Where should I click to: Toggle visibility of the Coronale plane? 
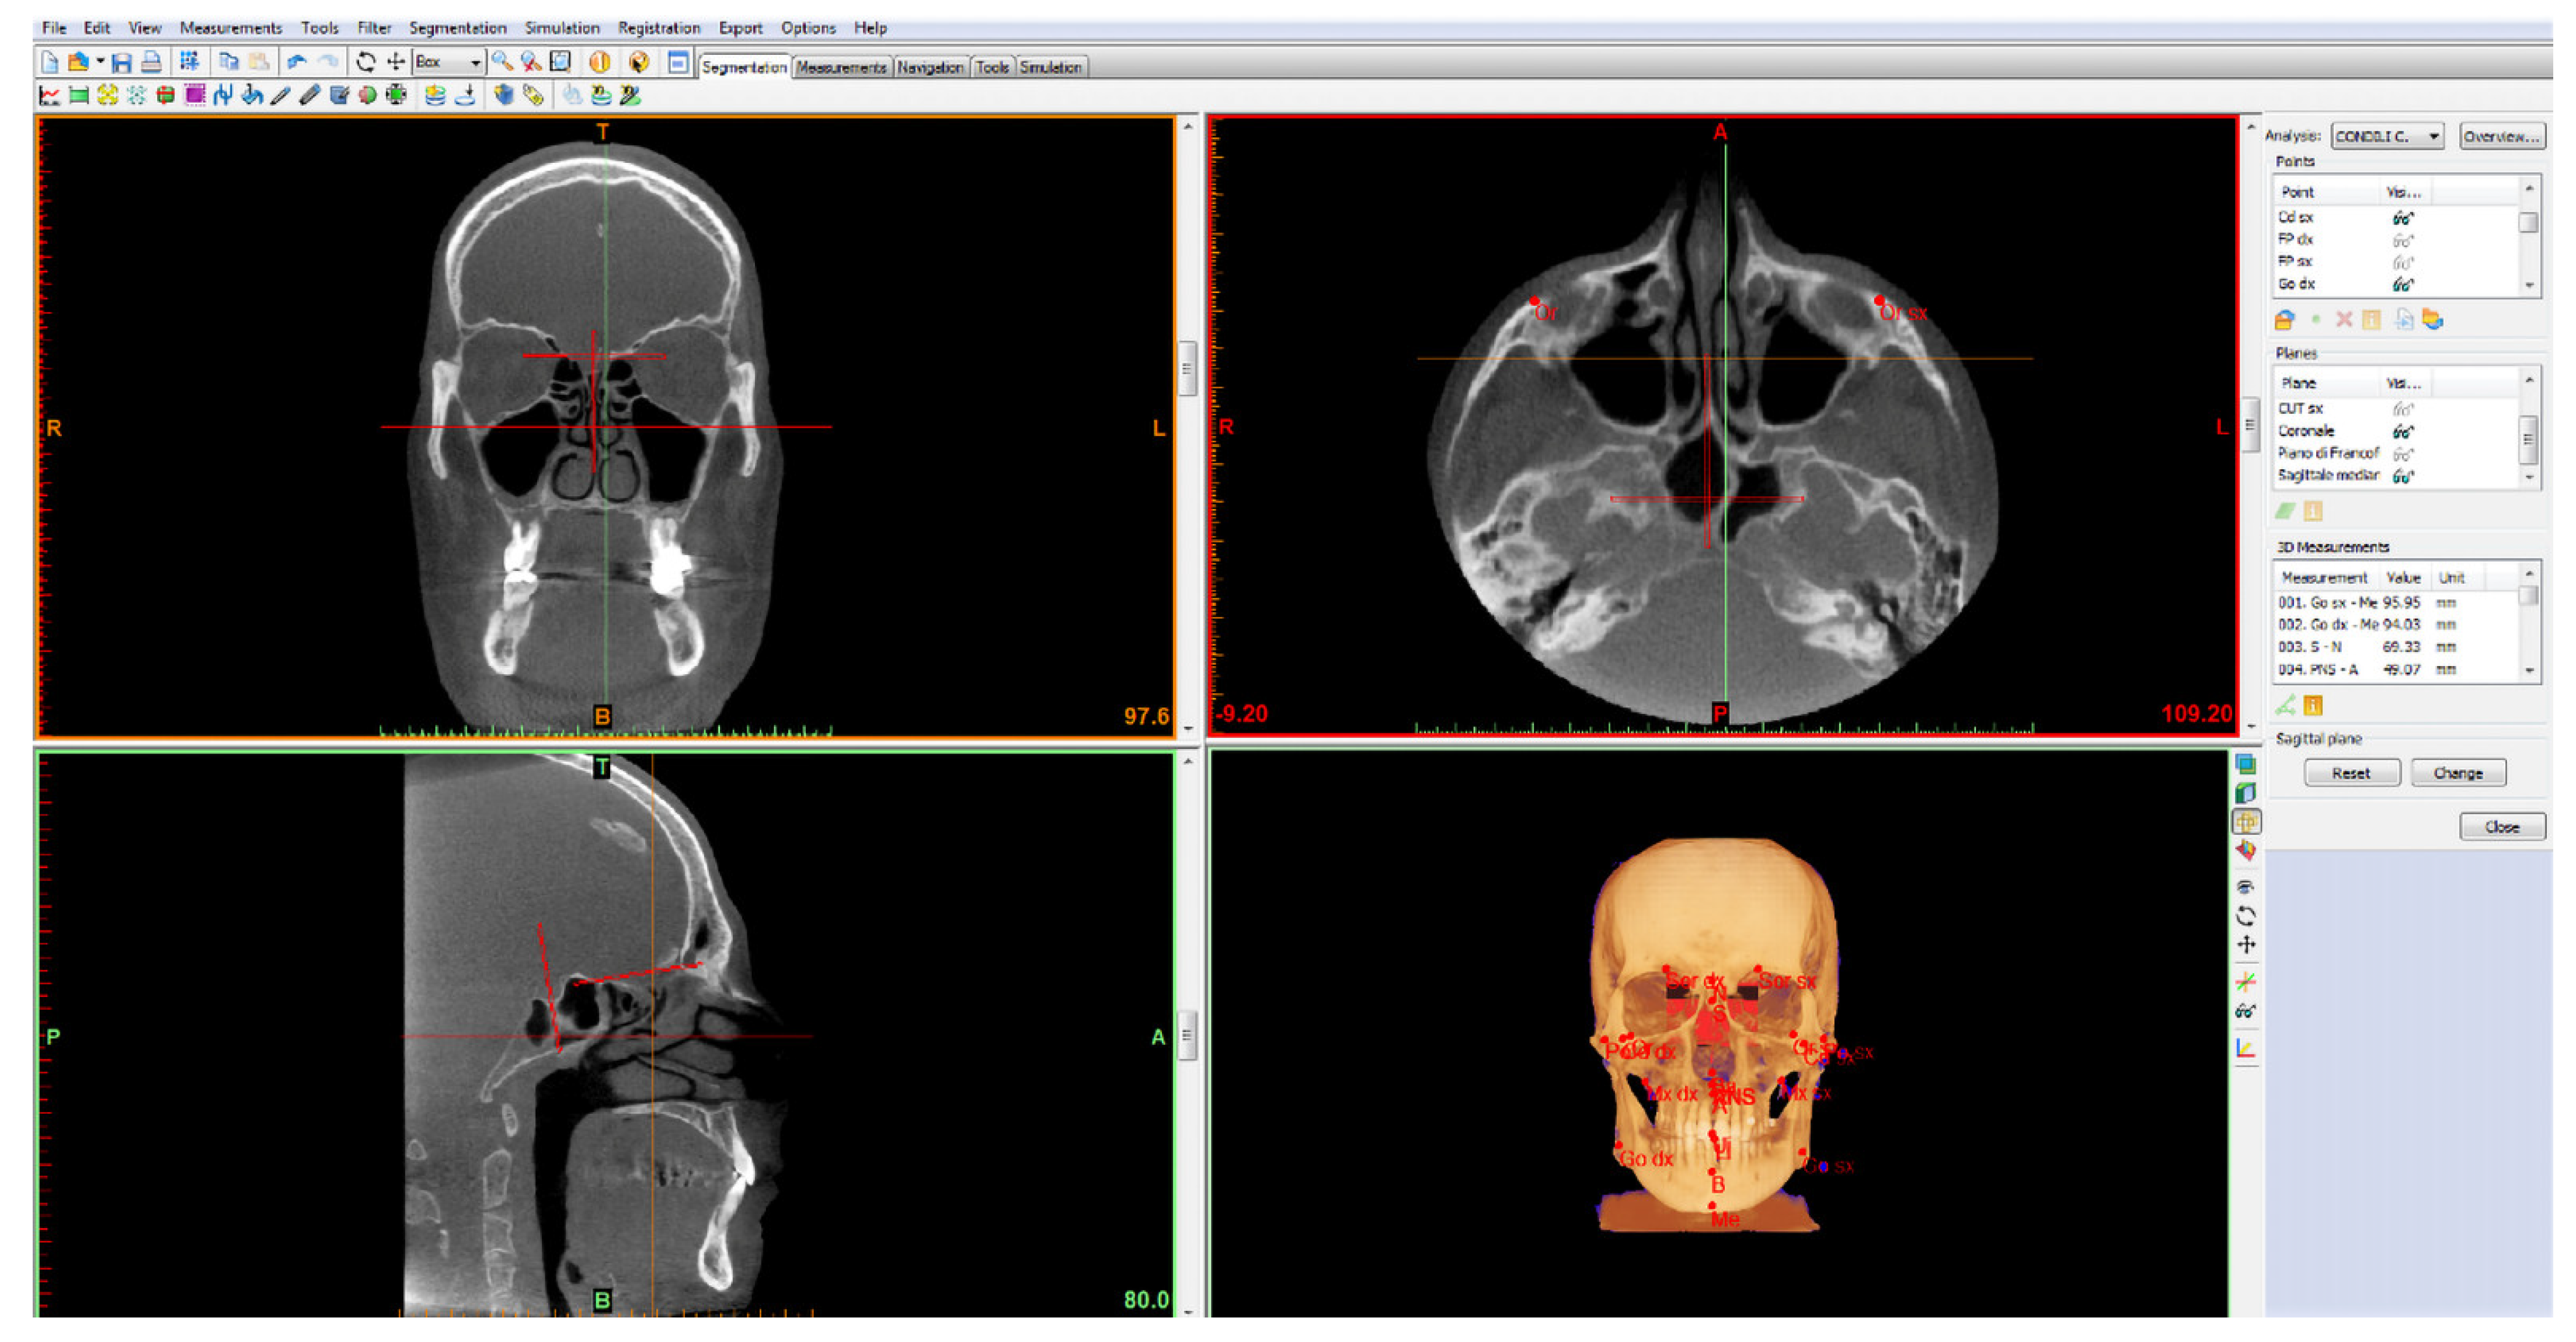point(2402,432)
